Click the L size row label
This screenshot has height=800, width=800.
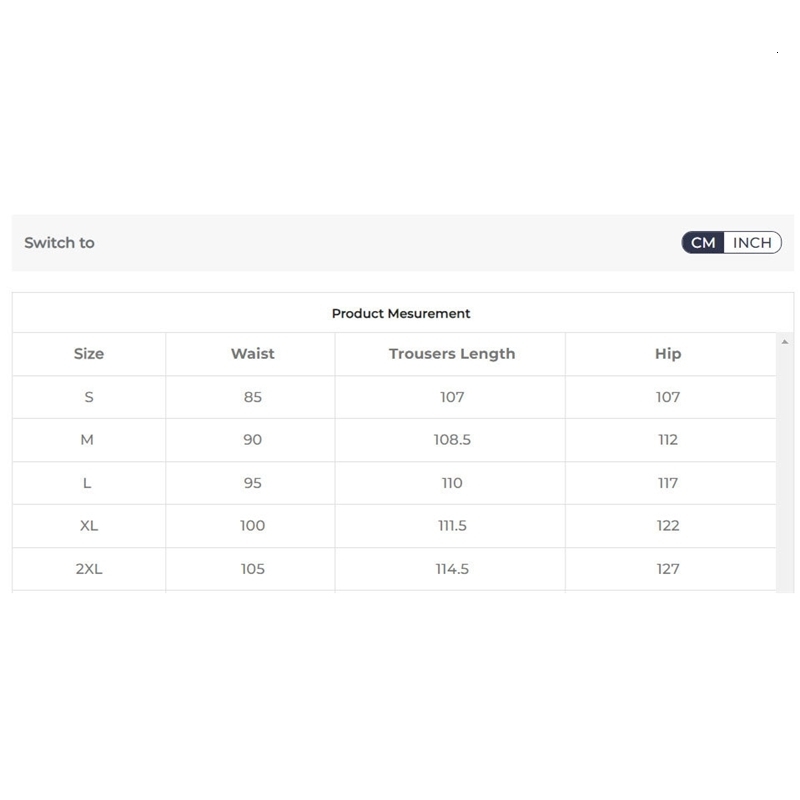[x=87, y=483]
